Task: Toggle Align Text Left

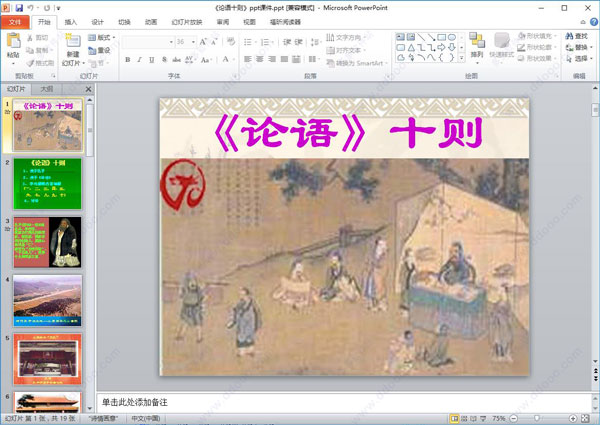Action: 248,59
